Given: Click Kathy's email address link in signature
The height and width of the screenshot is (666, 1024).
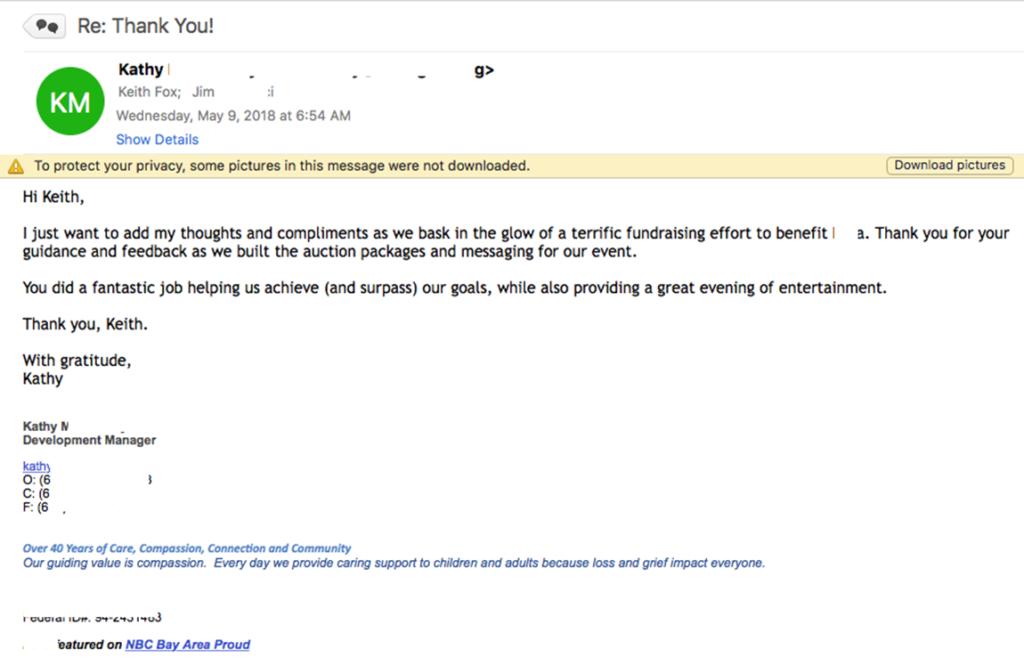Looking at the screenshot, I should 37,466.
